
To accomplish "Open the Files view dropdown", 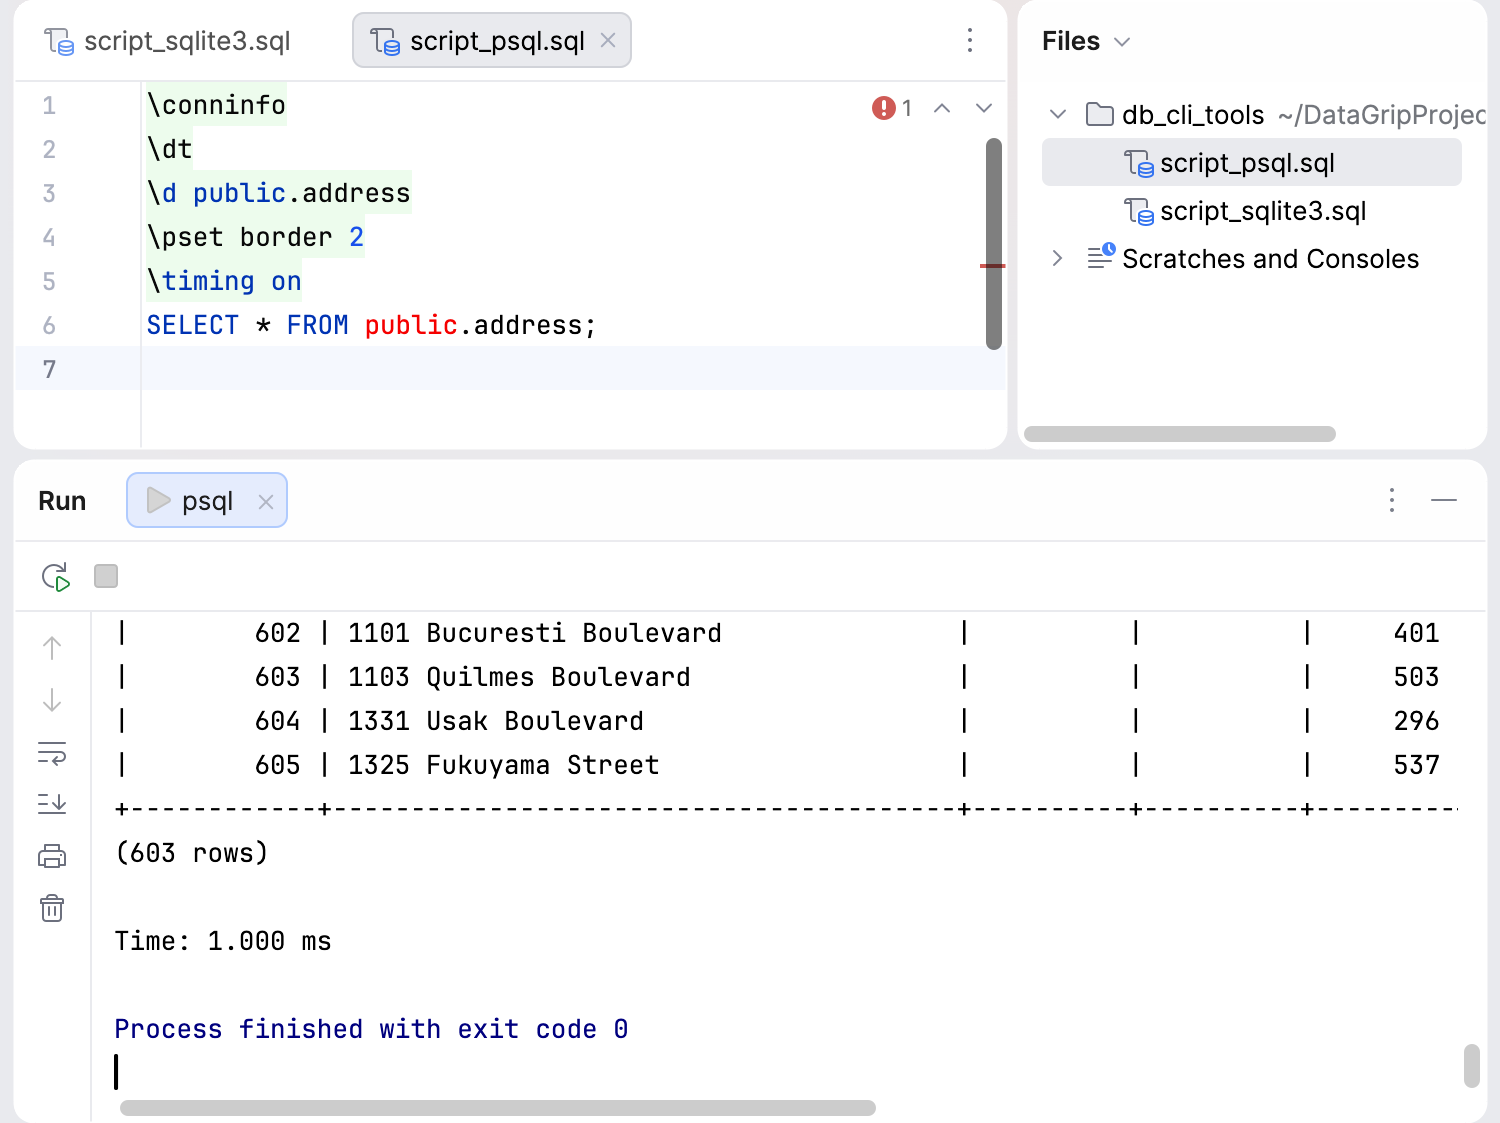I will click(x=1086, y=41).
